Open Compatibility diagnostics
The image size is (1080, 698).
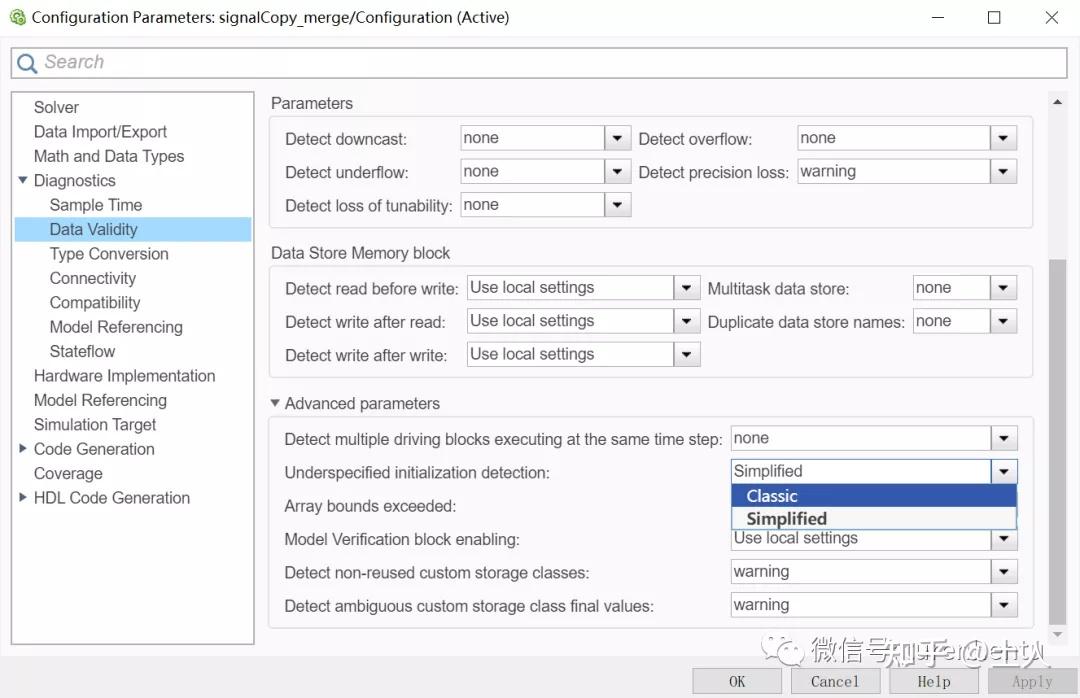(95, 303)
